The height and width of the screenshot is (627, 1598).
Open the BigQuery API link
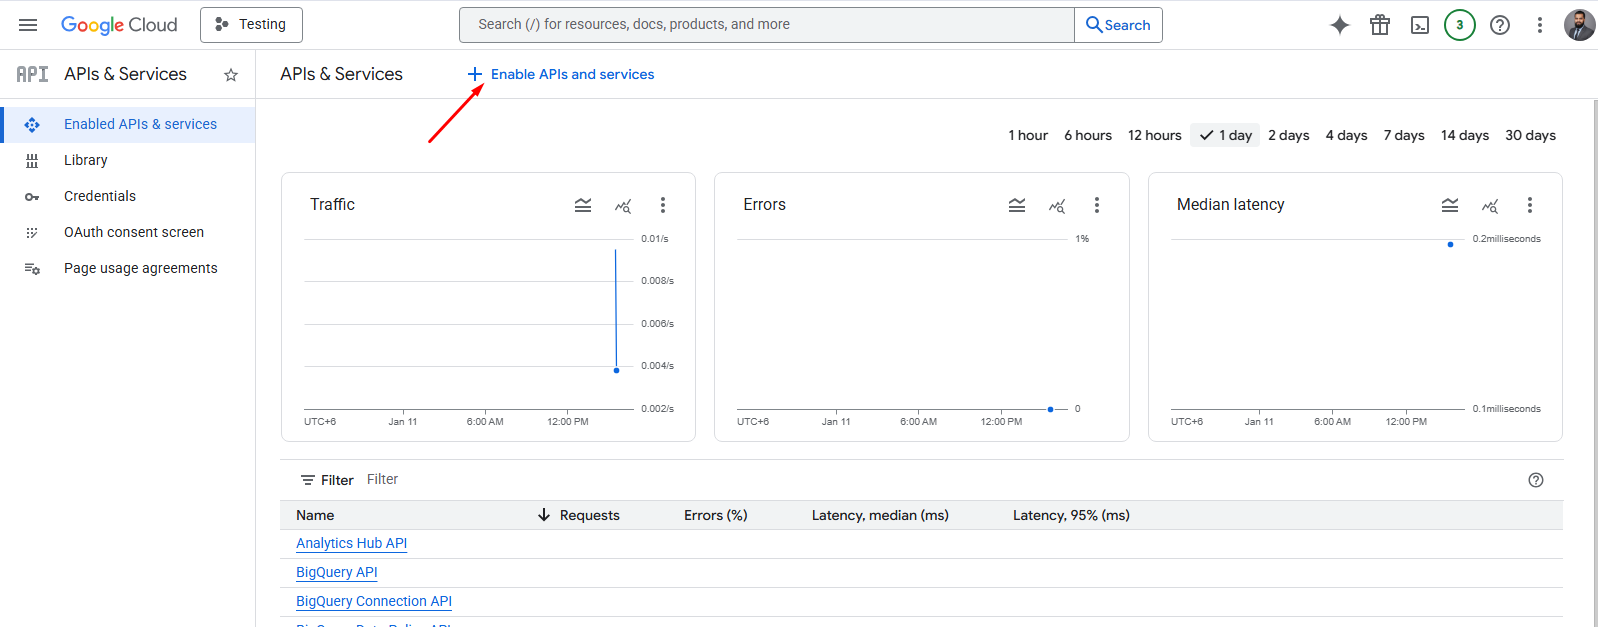point(337,572)
